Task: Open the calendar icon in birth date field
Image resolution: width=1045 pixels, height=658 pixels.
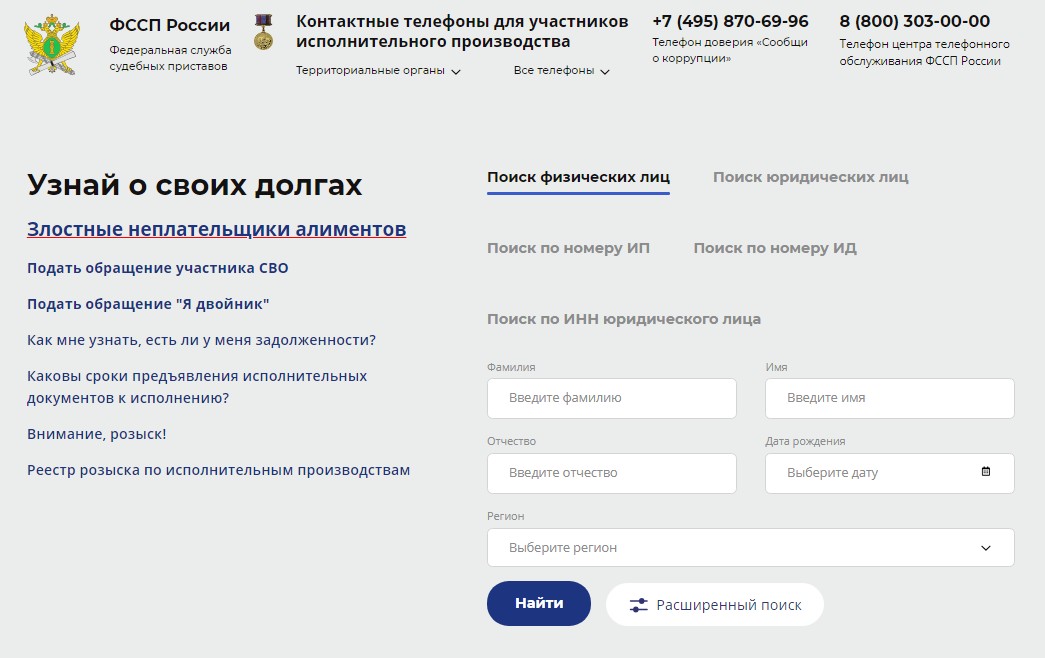Action: click(985, 472)
